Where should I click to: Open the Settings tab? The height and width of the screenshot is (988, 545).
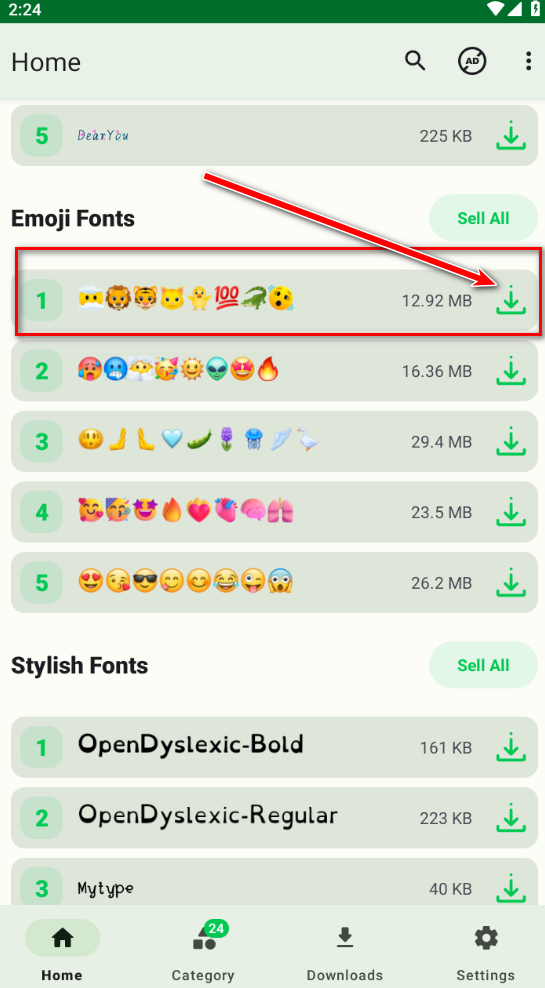pyautogui.click(x=486, y=950)
